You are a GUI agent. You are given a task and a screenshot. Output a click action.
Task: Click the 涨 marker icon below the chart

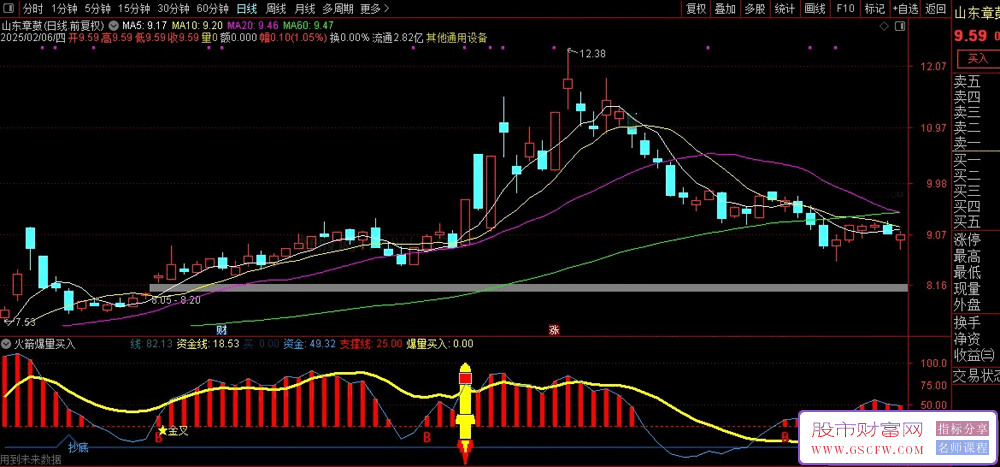coord(554,329)
